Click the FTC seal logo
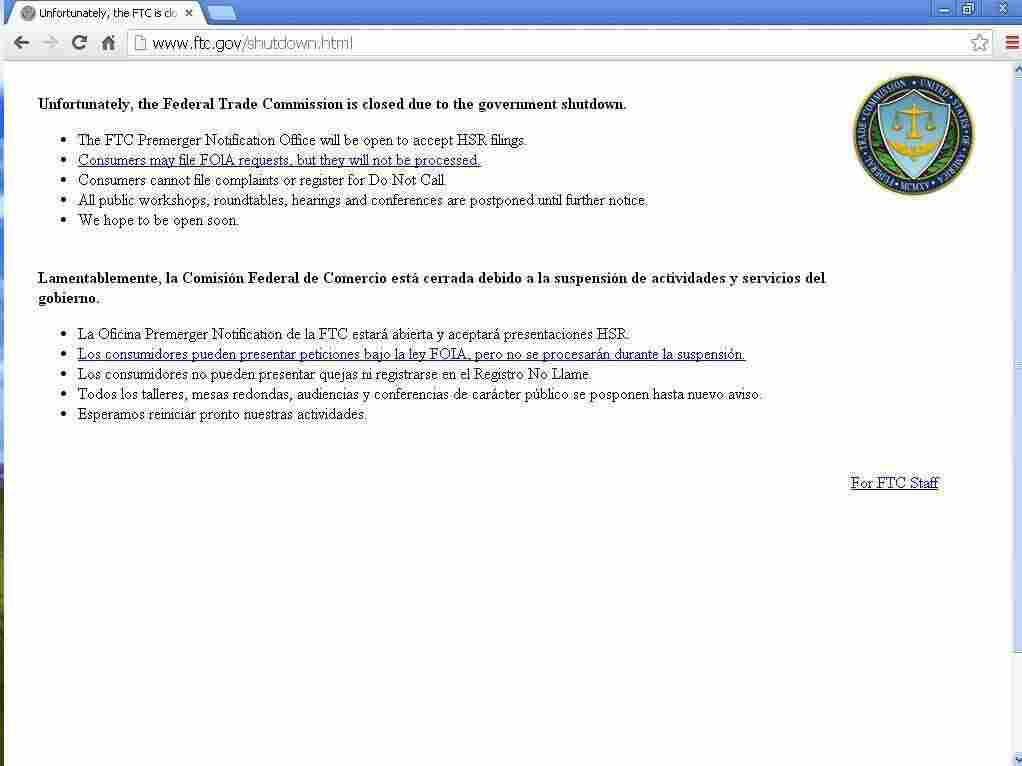 (x=914, y=134)
